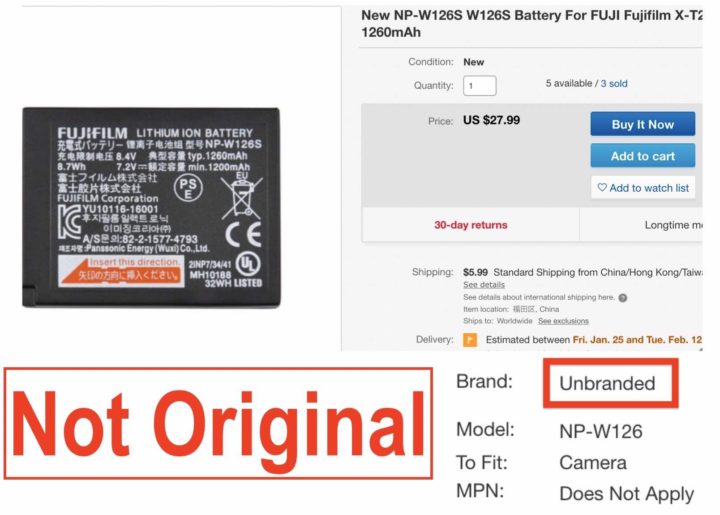Click the orange delivery flag icon
The width and height of the screenshot is (720, 515).
470,340
